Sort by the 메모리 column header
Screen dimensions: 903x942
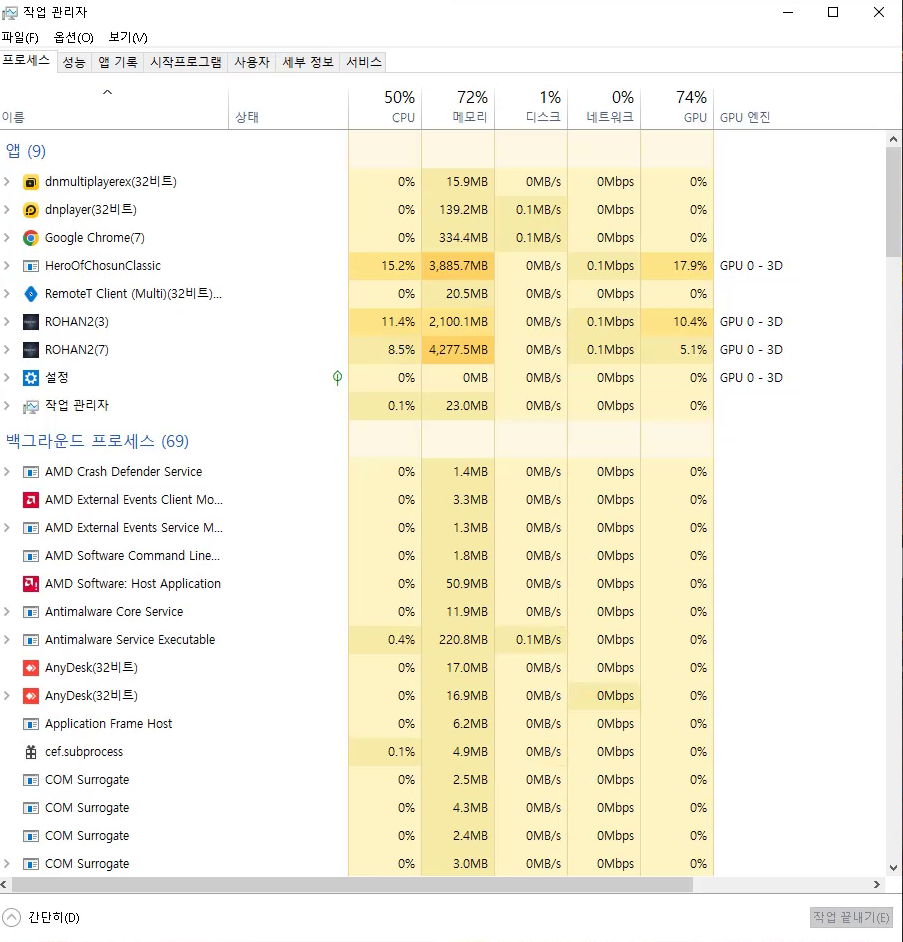458,107
